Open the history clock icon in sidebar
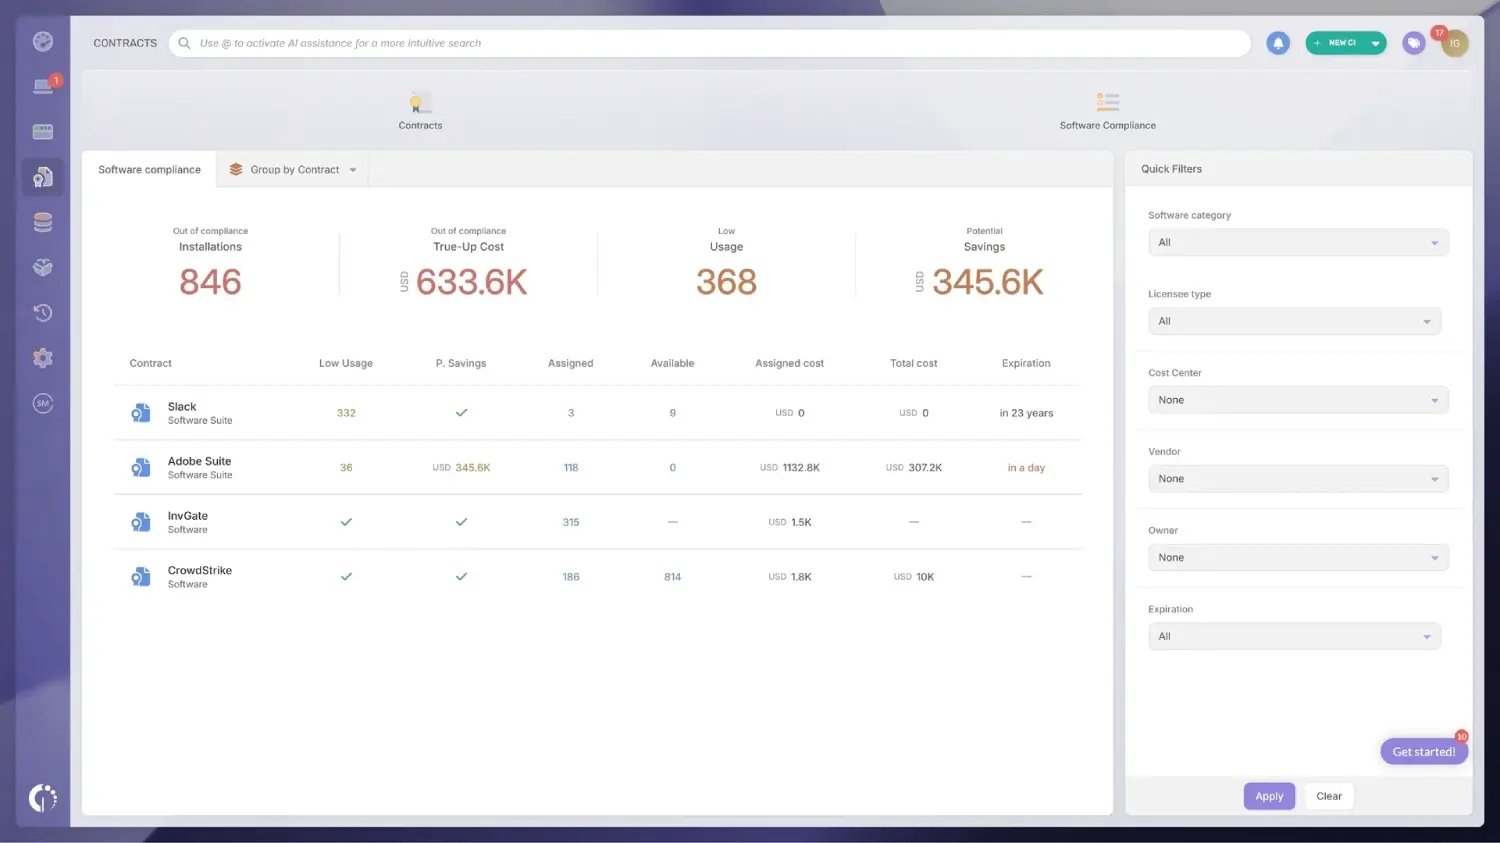This screenshot has height=843, width=1500. pyautogui.click(x=42, y=312)
